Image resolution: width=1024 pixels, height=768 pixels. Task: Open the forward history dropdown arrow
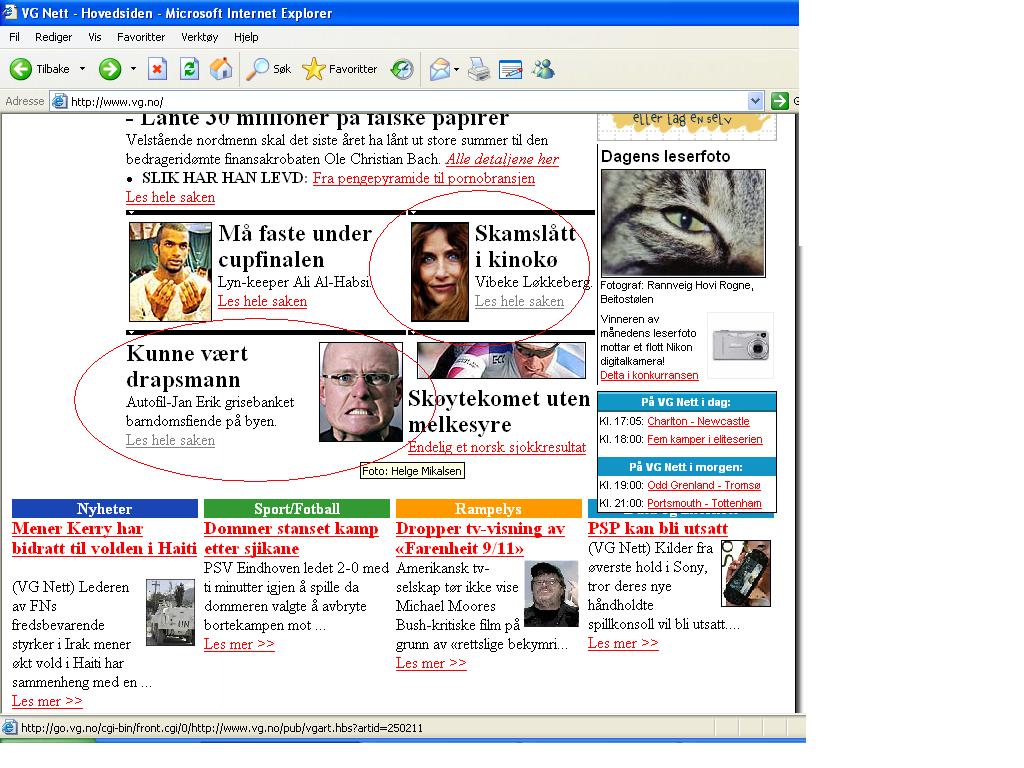(x=133, y=69)
